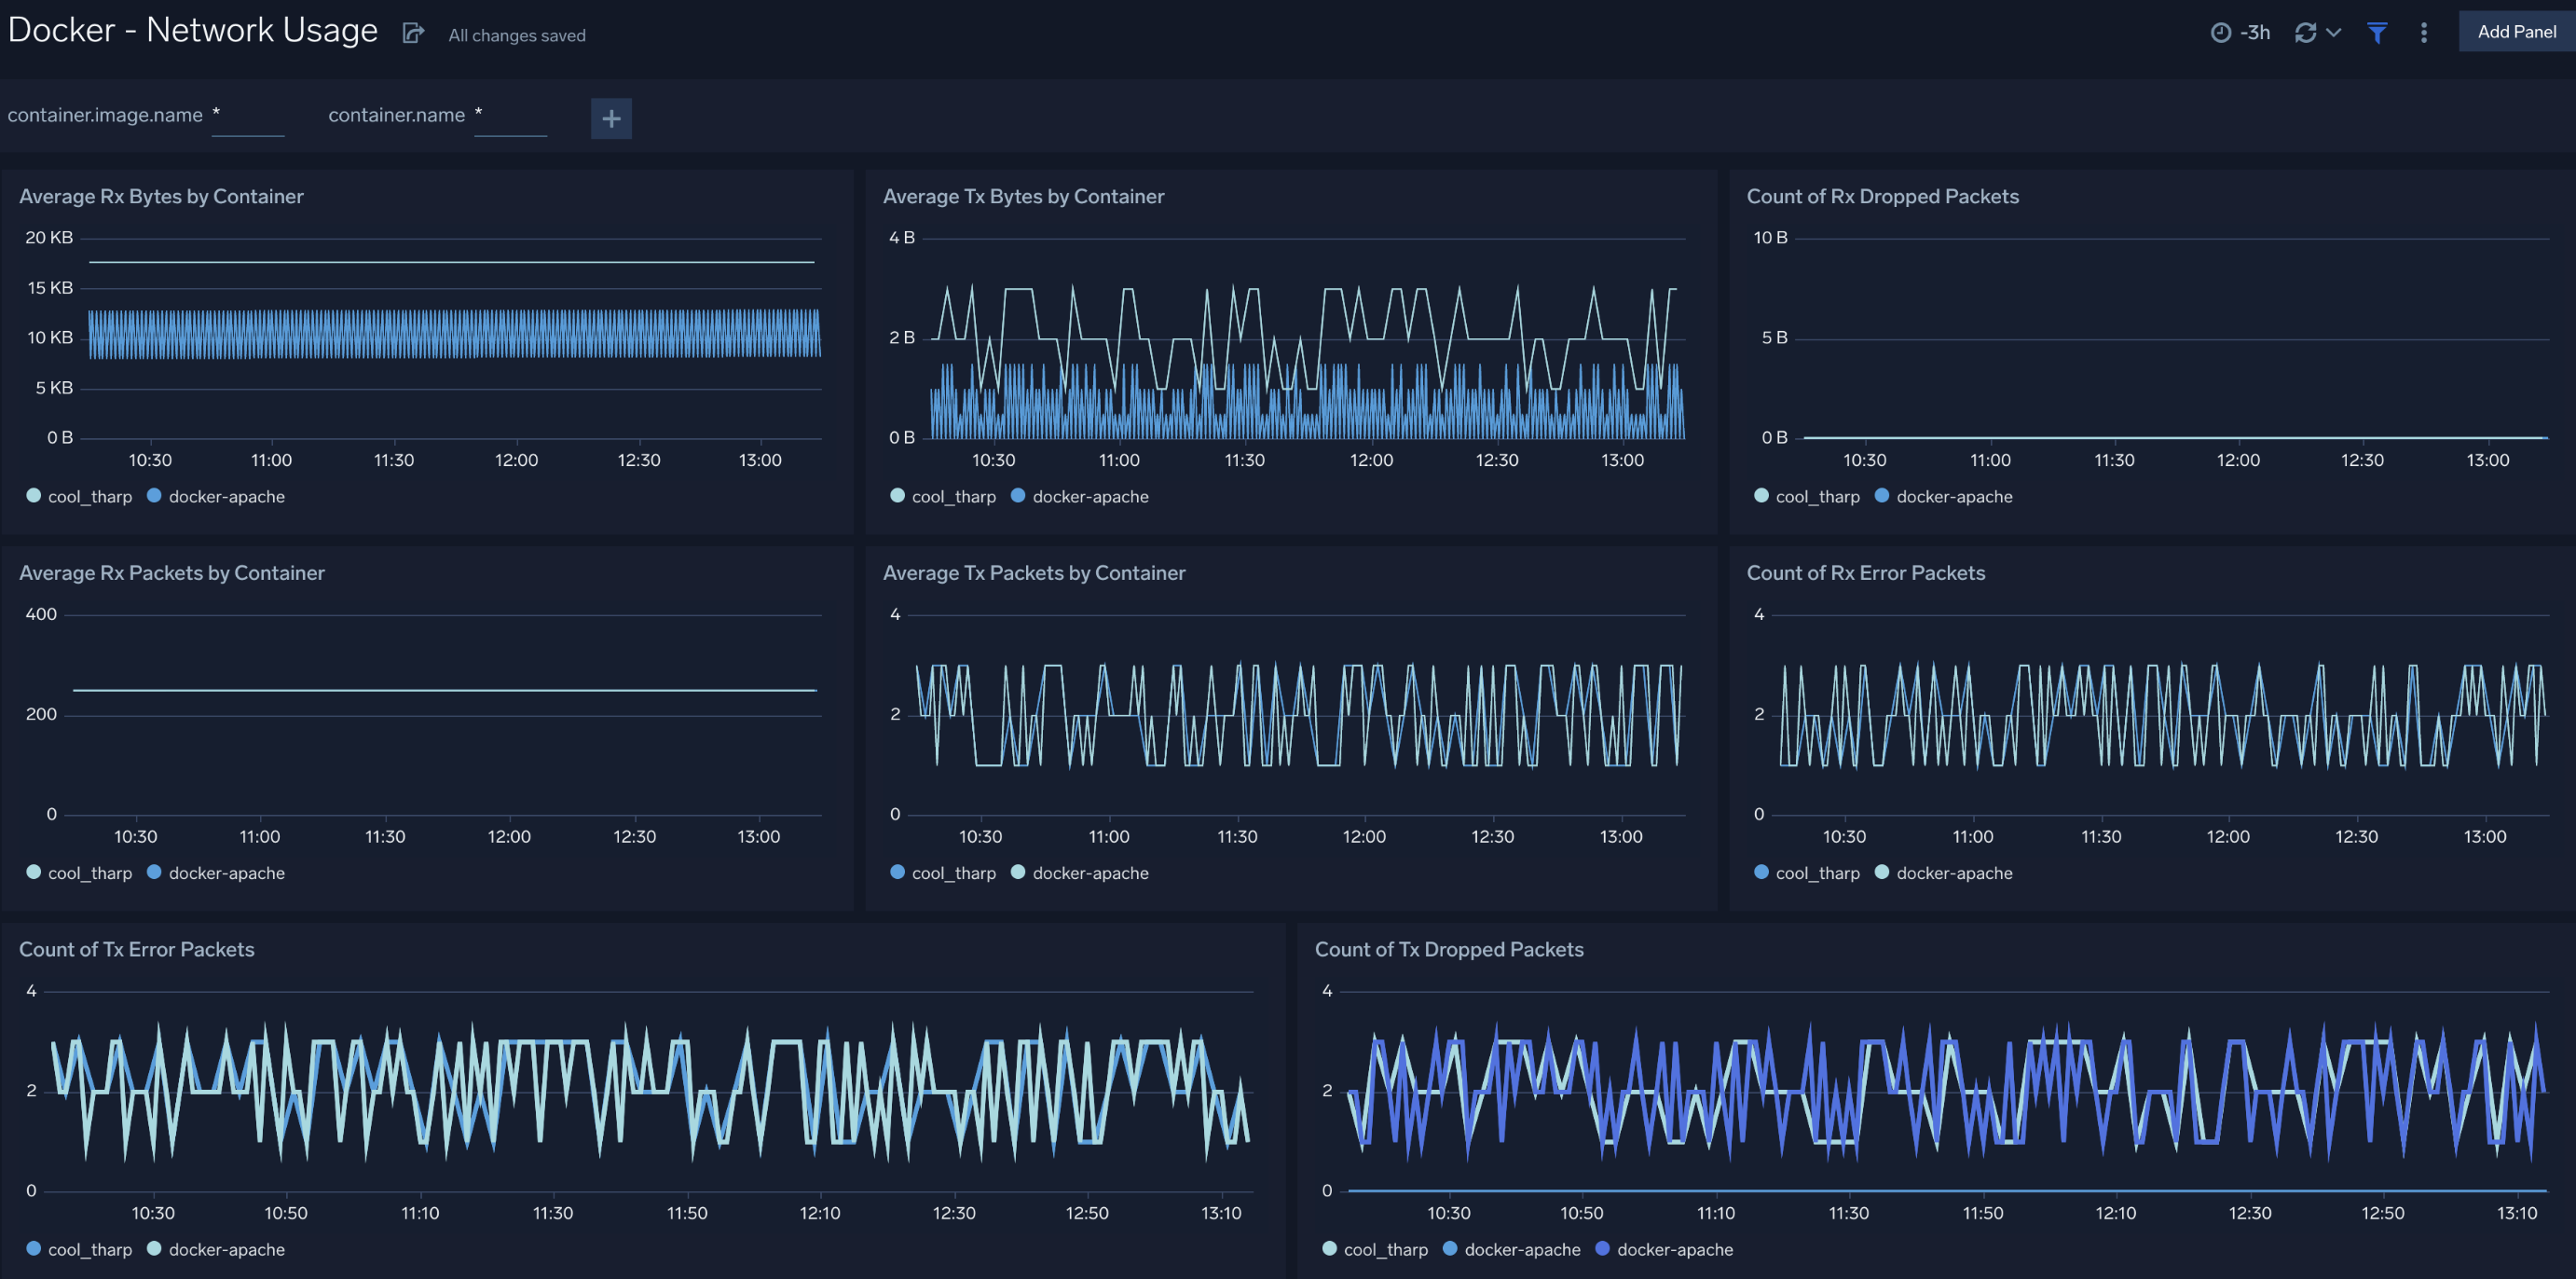Click the plus icon to add a filter
This screenshot has width=2576, height=1279.
pyautogui.click(x=611, y=118)
